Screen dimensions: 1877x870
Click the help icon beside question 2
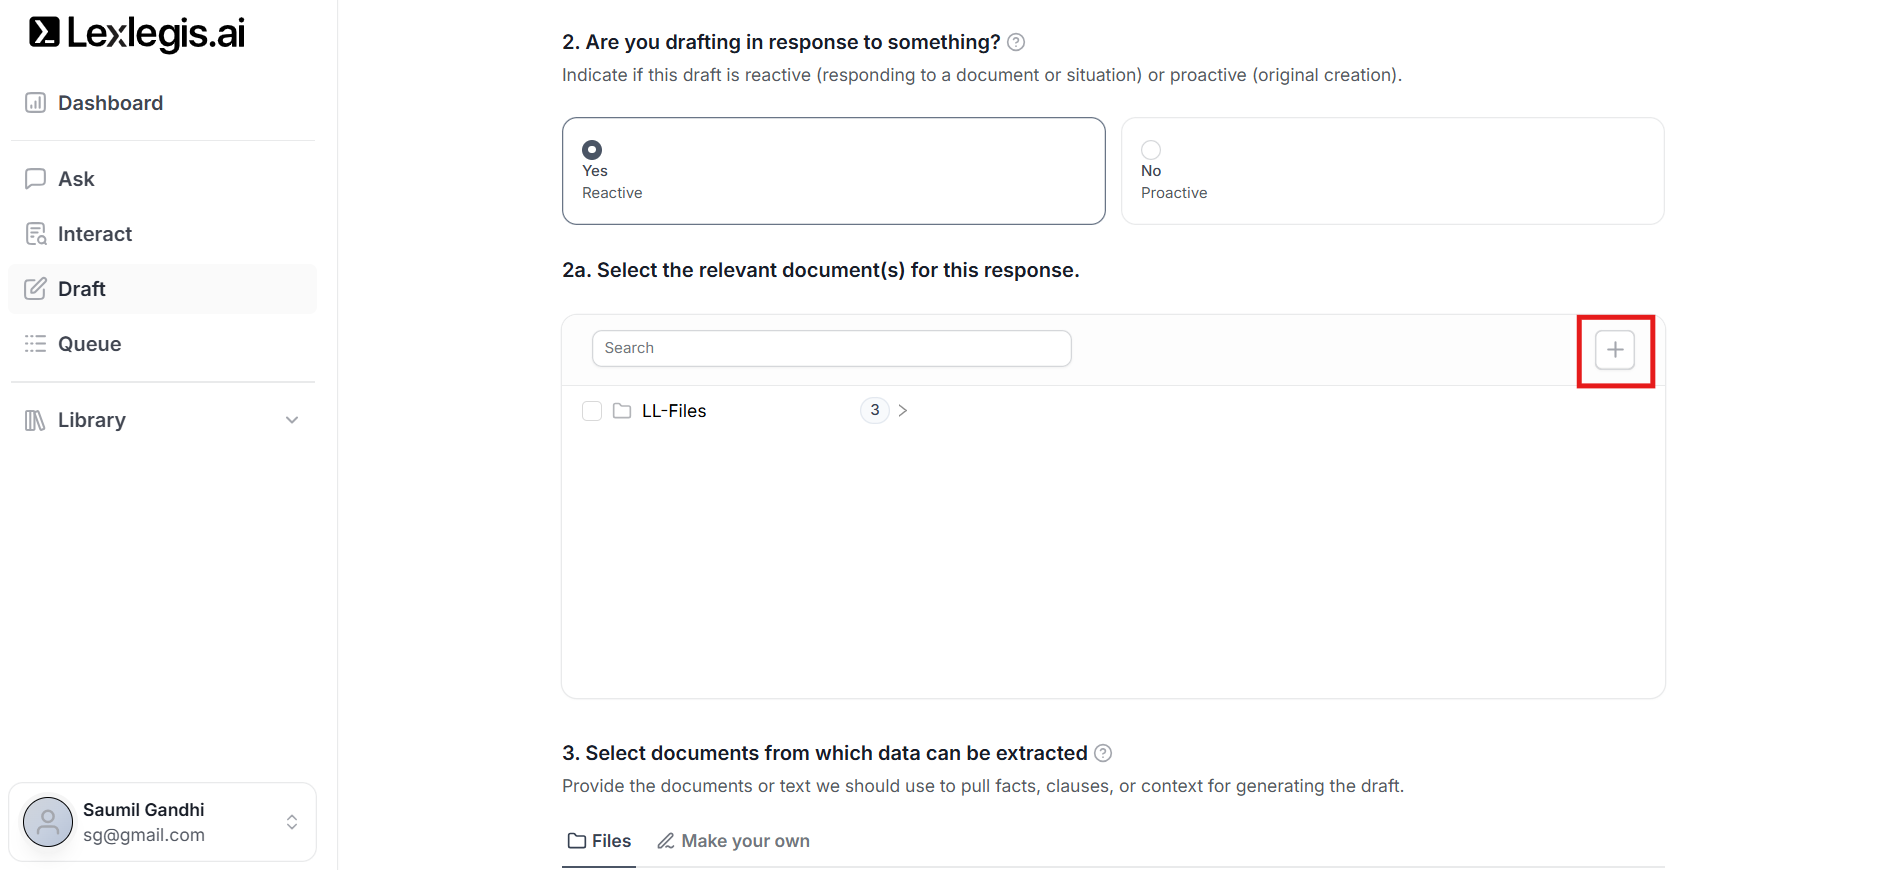[x=1016, y=42]
